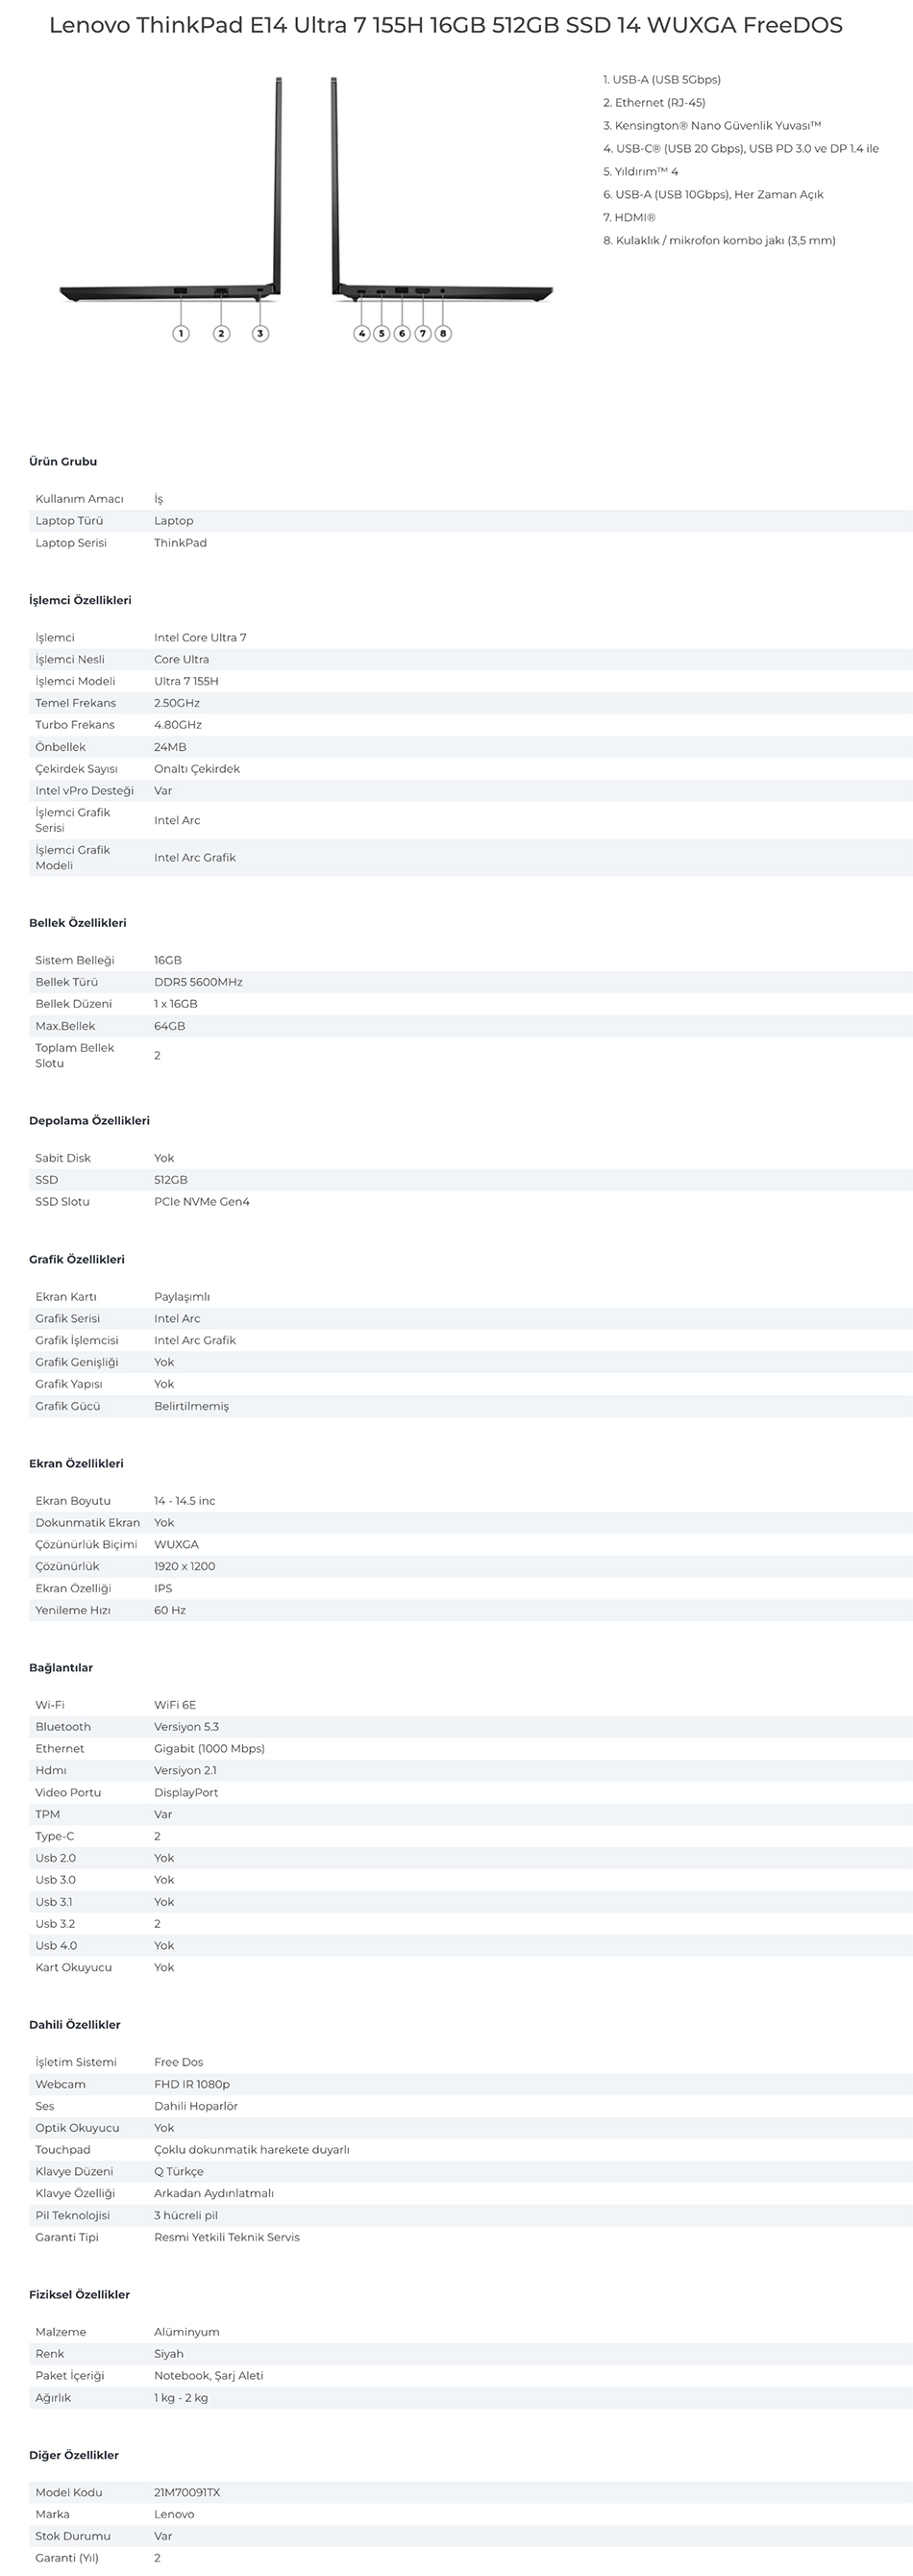This screenshot has height=2576, width=913.
Task: Select the '1. USB-A (USB 5Gbps)' port line
Action: pos(662,80)
